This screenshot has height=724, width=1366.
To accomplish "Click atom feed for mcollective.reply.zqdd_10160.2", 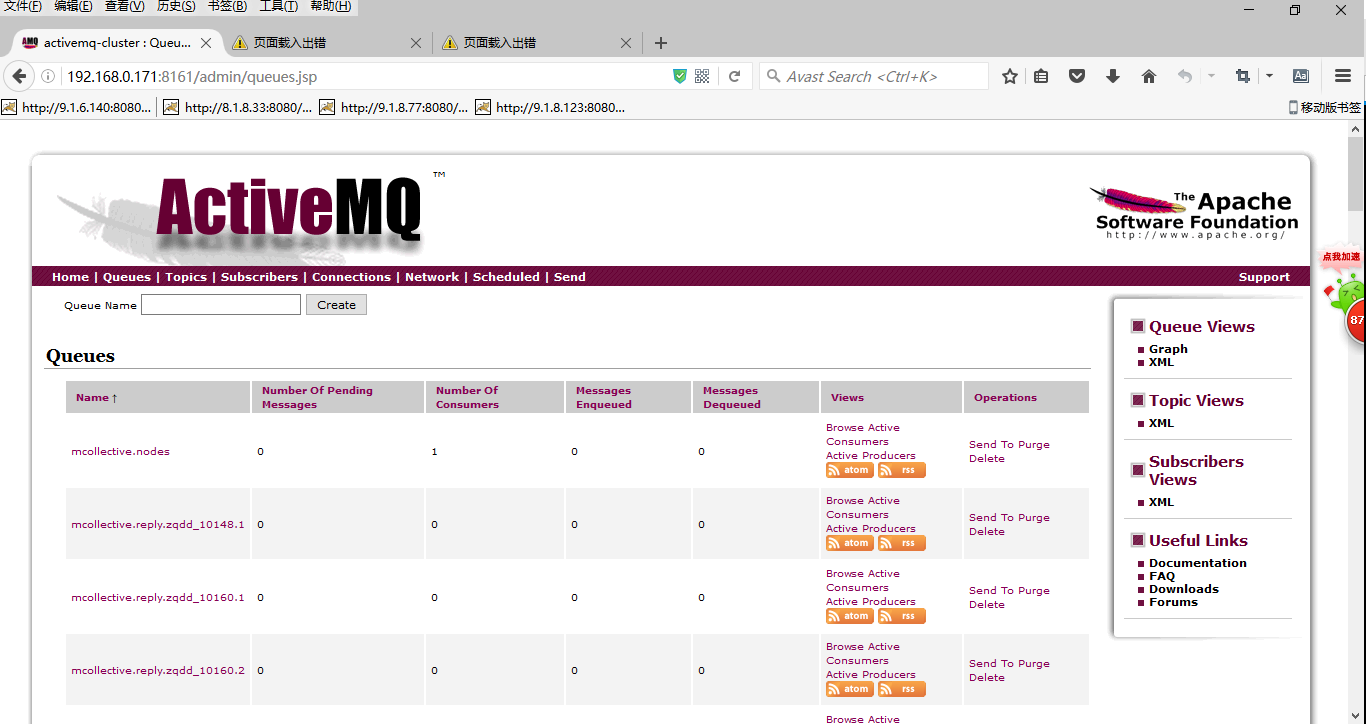I will point(850,689).
